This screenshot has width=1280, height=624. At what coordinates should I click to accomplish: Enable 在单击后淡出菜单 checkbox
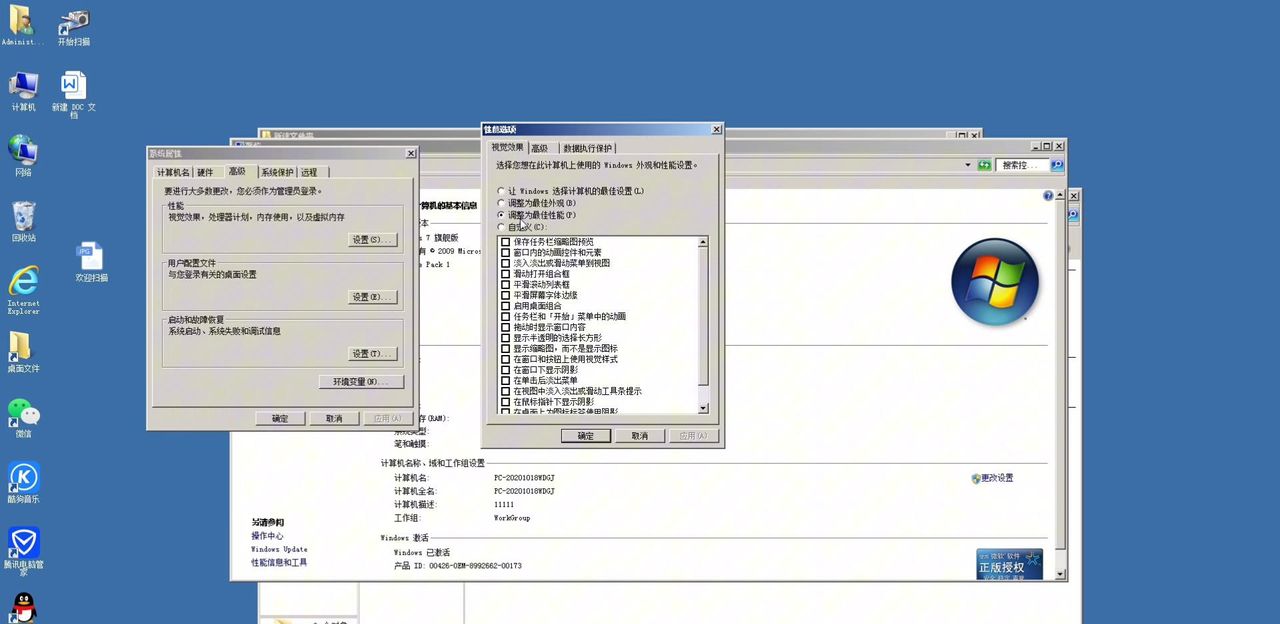tap(506, 381)
